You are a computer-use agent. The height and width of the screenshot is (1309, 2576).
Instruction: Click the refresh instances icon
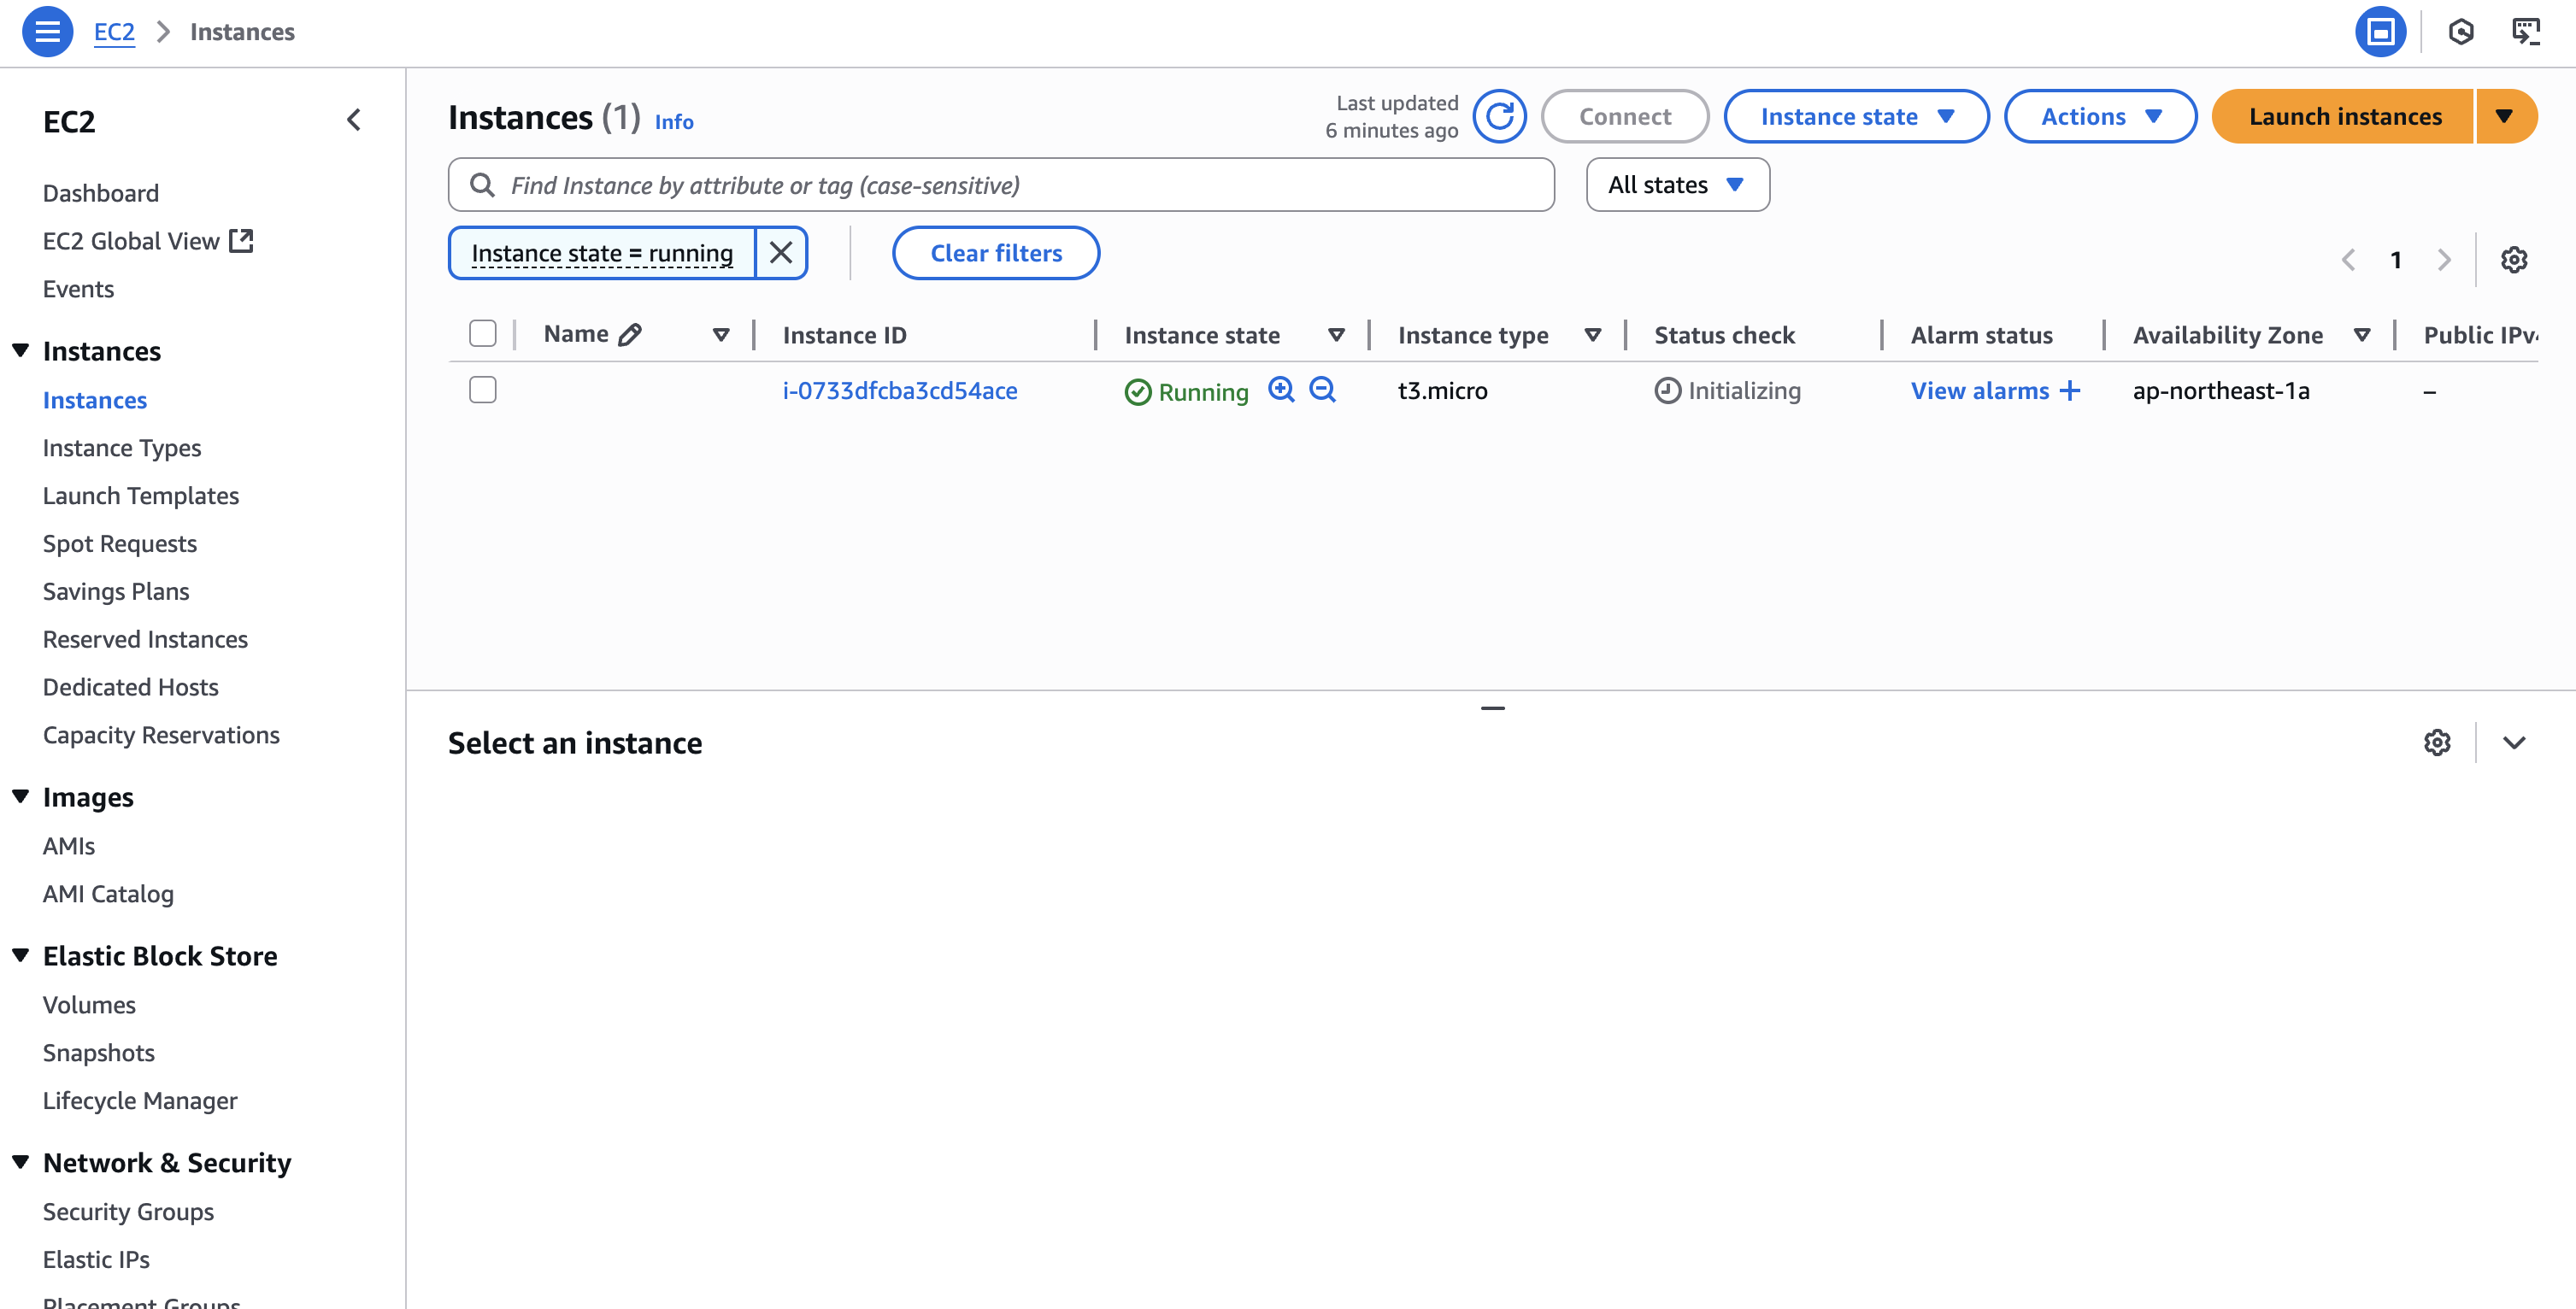coord(1499,117)
